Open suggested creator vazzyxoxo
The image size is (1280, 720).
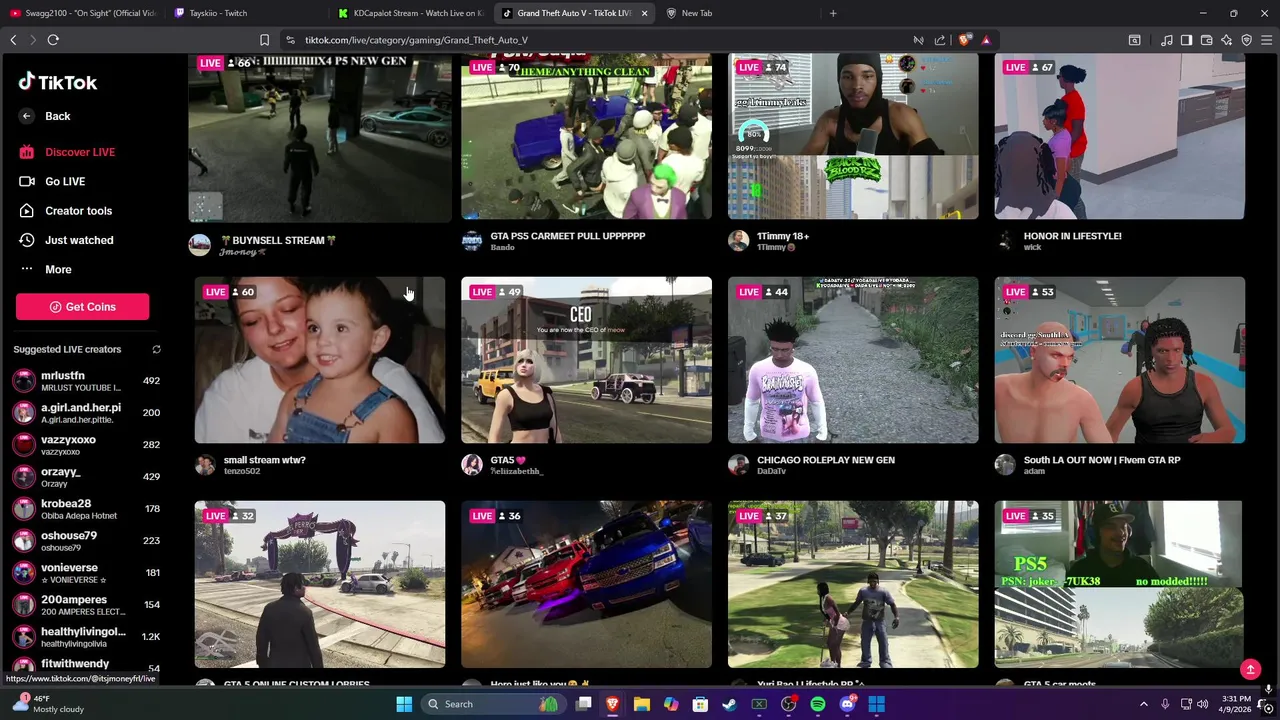pos(86,445)
